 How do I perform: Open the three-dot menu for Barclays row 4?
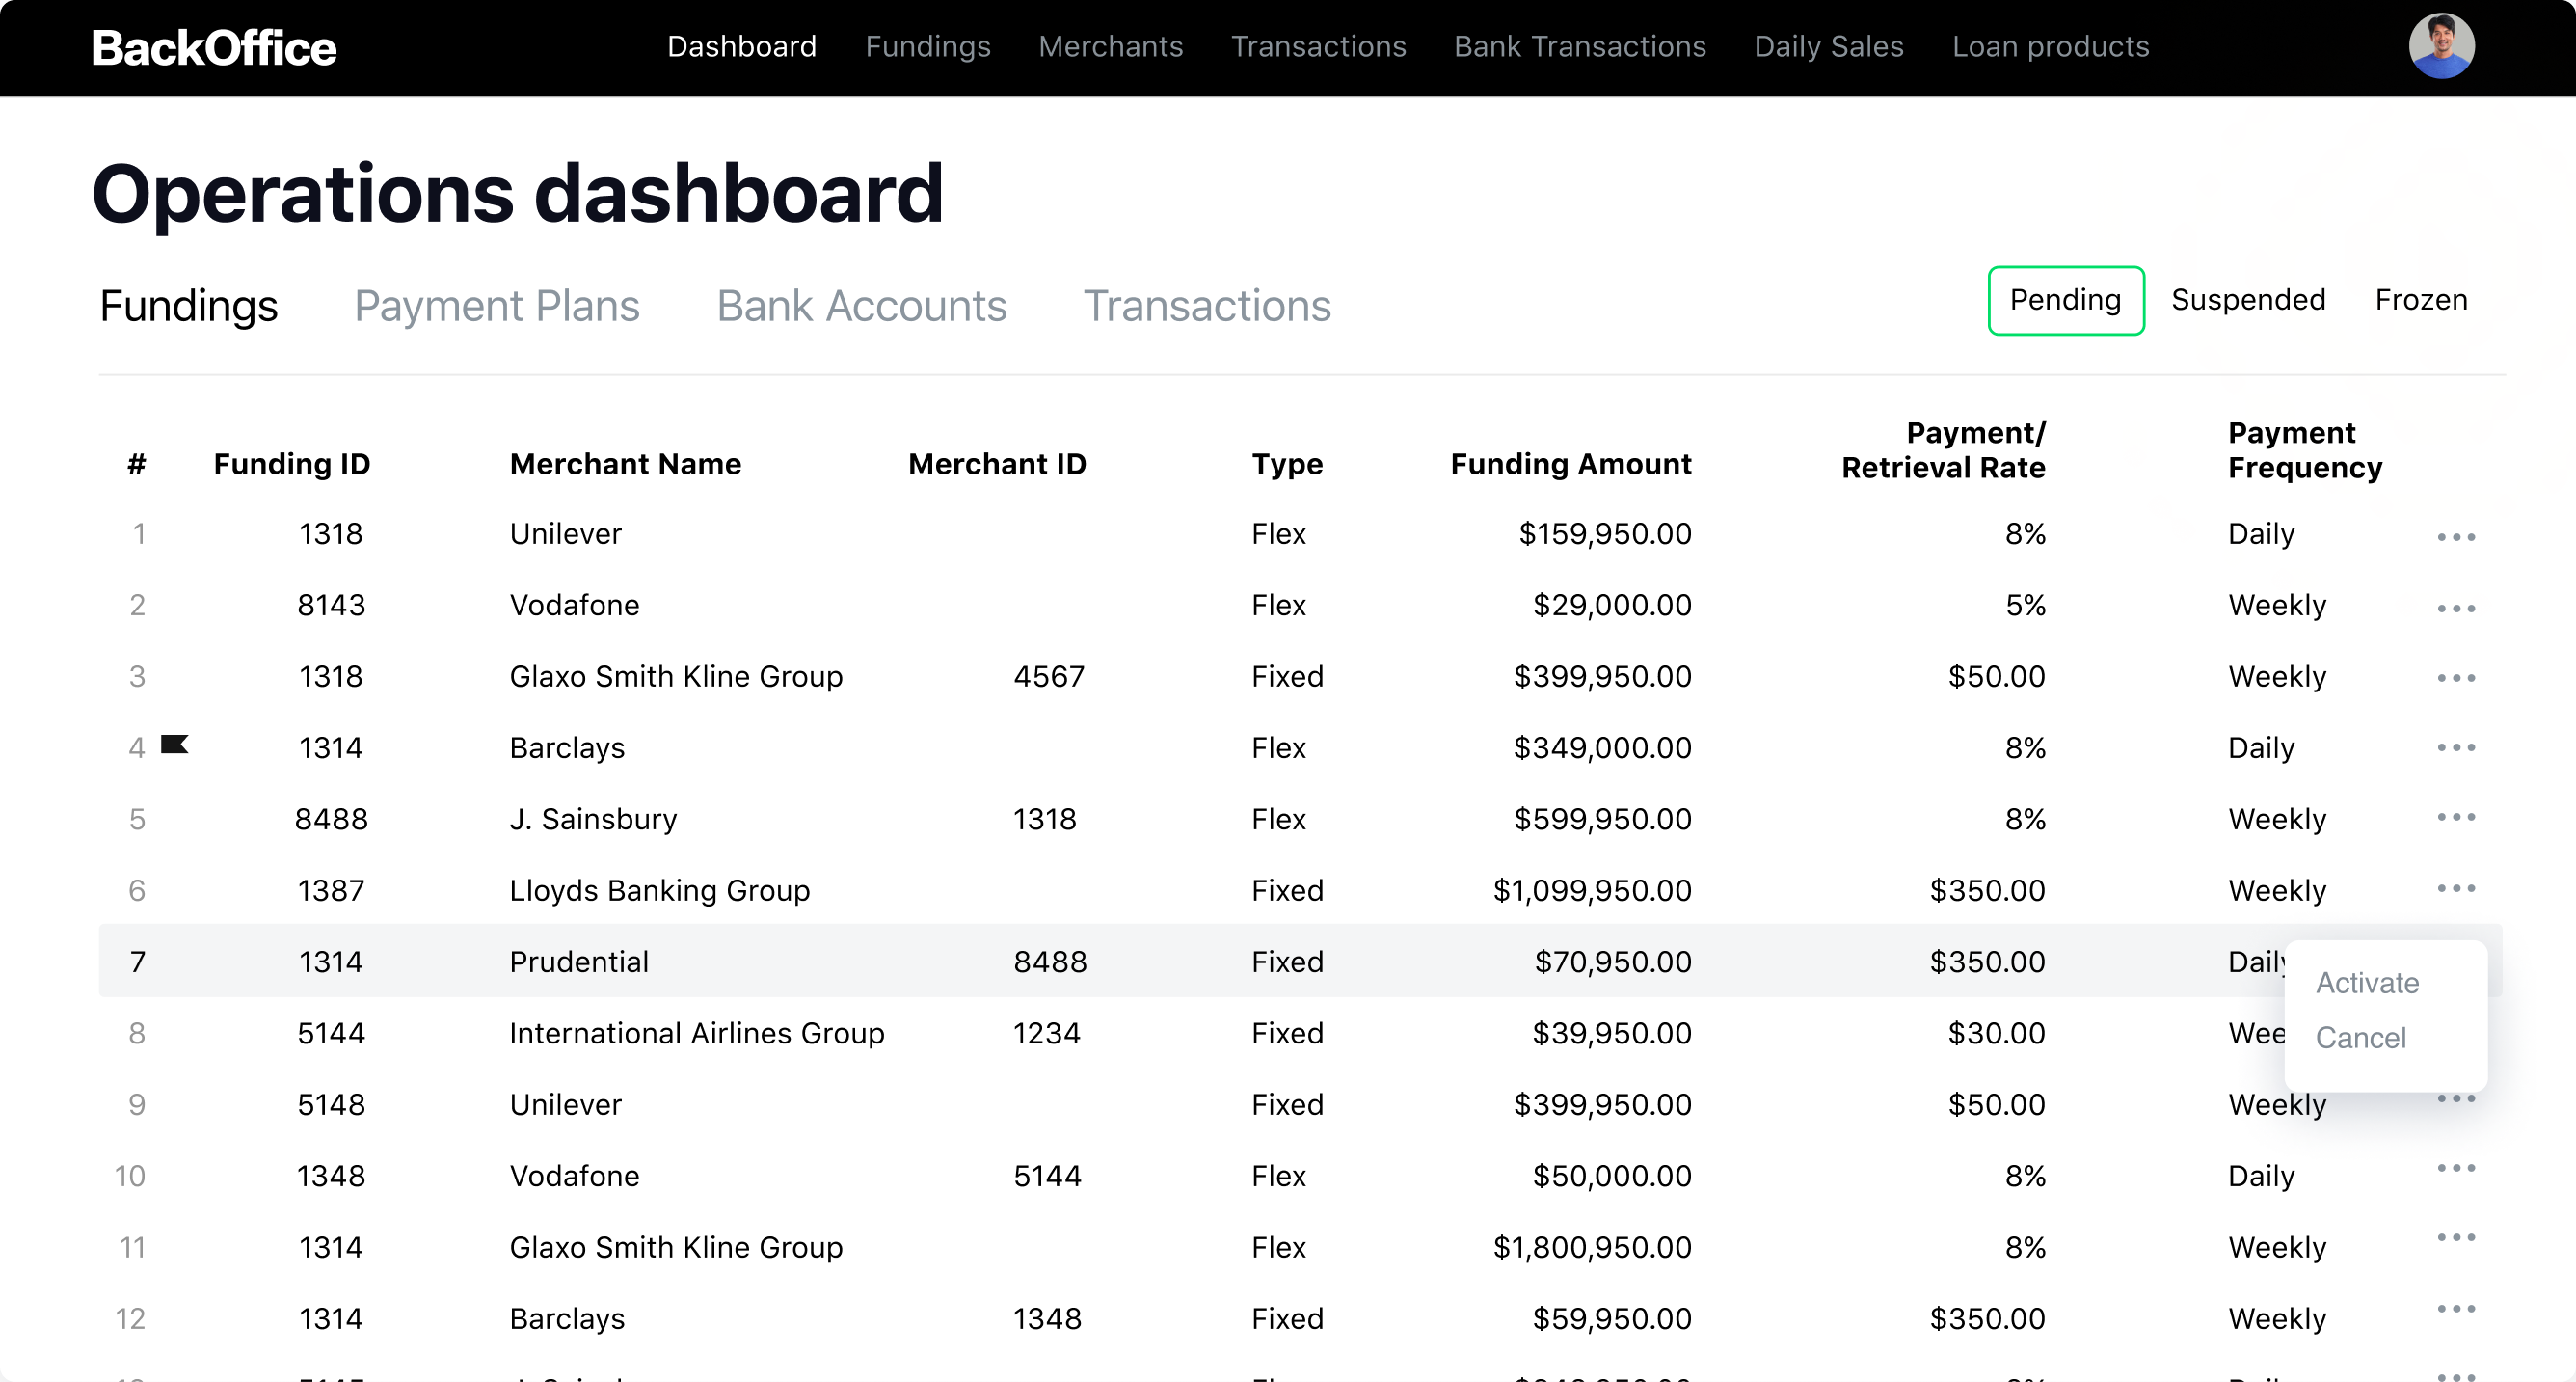pos(2456,747)
